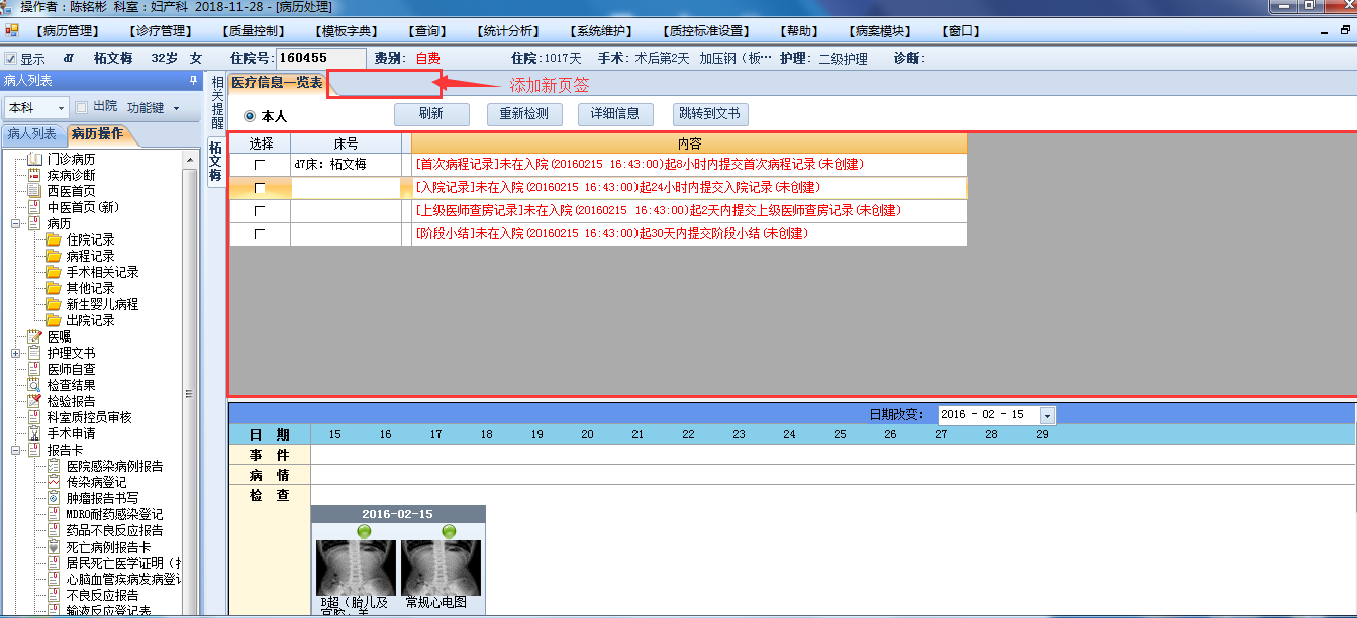1357x618 pixels.
Task: Open the 日期改变 date picker dropdown
Action: coord(1047,415)
